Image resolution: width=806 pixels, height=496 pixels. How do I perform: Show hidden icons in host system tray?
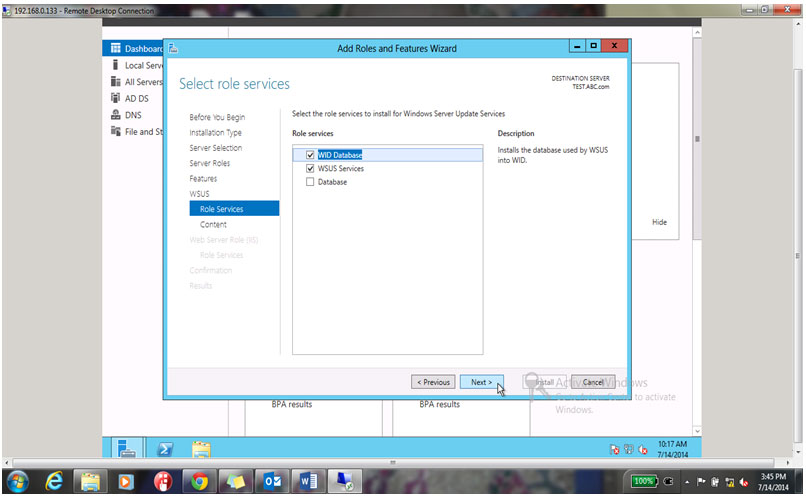pos(687,482)
